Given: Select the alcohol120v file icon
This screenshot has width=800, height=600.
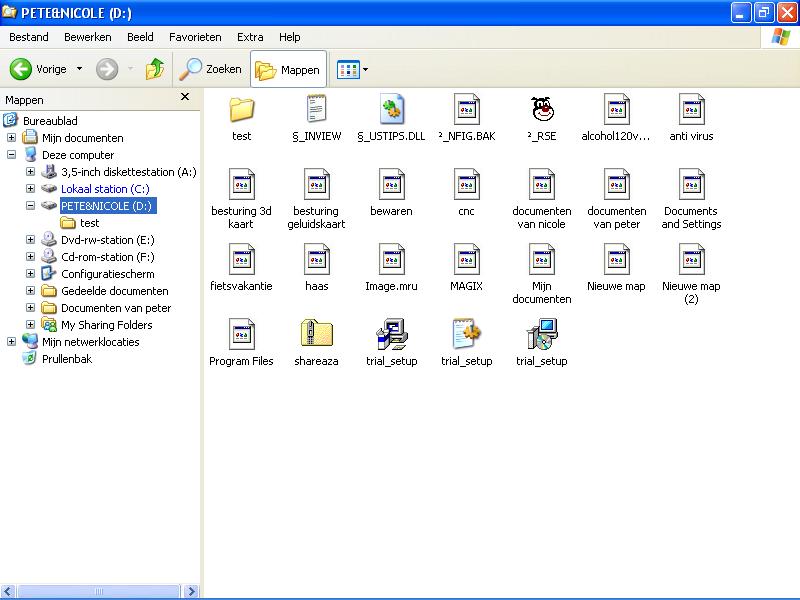Looking at the screenshot, I should pos(616,108).
